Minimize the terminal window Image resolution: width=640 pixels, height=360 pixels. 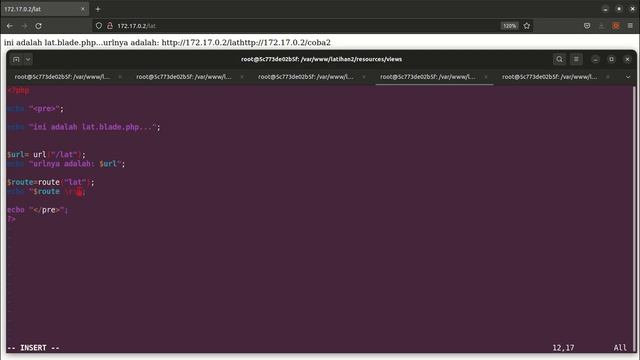click(596, 60)
